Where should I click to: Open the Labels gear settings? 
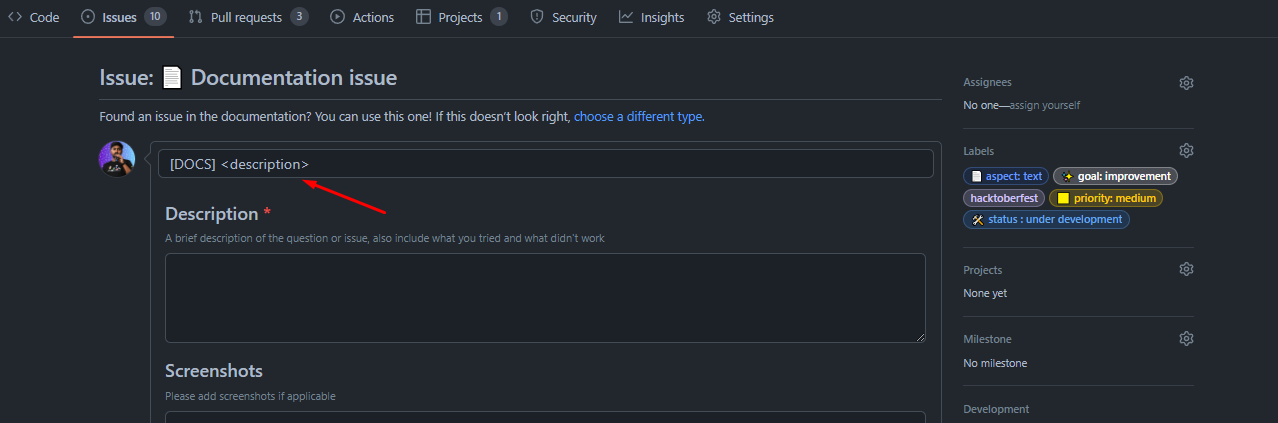click(1186, 151)
